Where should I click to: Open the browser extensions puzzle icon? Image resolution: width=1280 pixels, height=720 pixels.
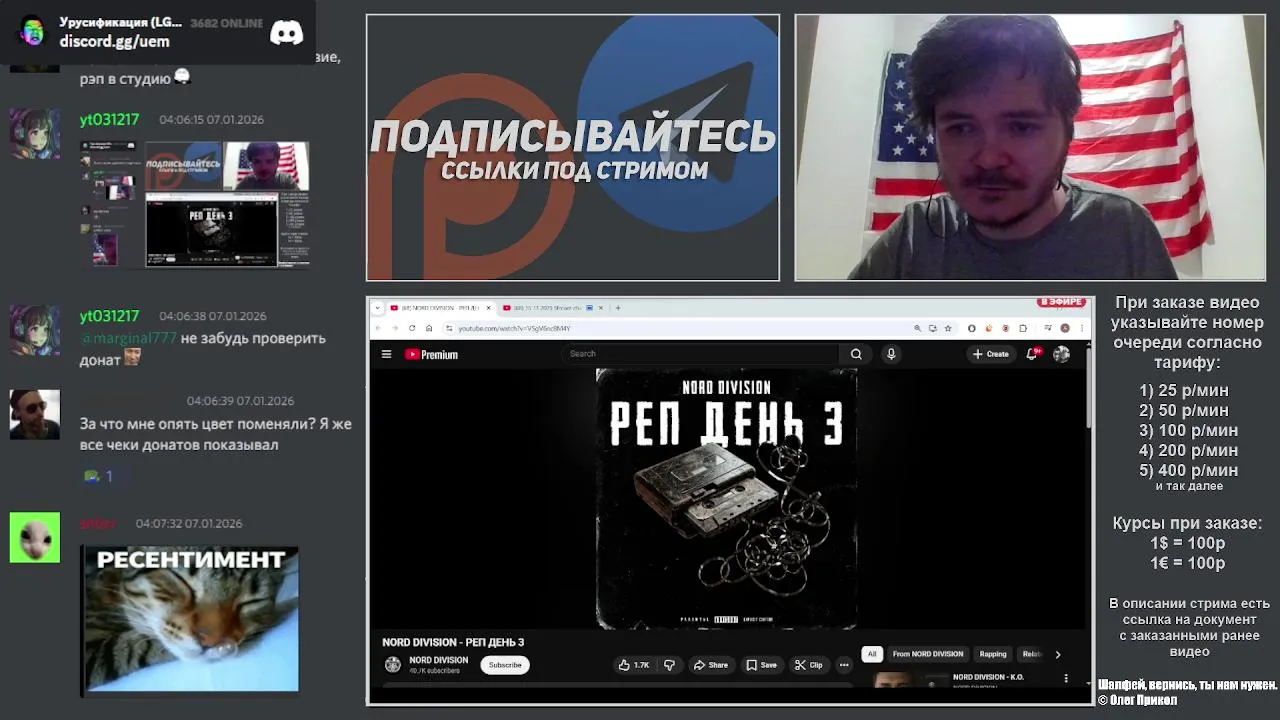(x=1023, y=328)
